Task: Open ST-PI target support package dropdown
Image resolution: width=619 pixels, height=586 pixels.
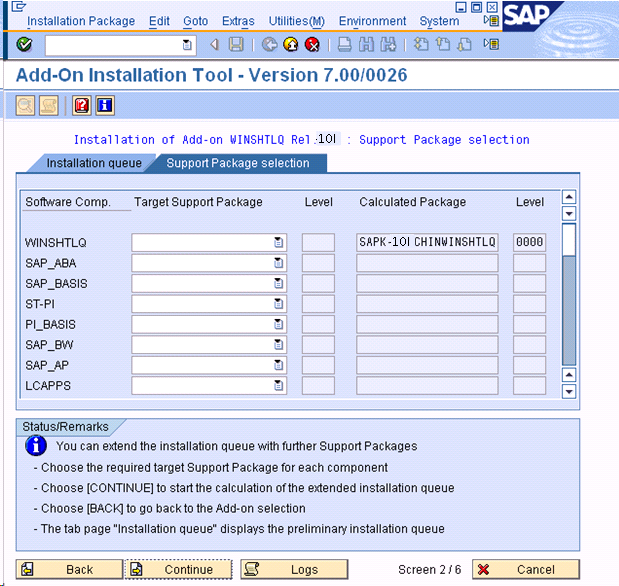Action: click(278, 304)
